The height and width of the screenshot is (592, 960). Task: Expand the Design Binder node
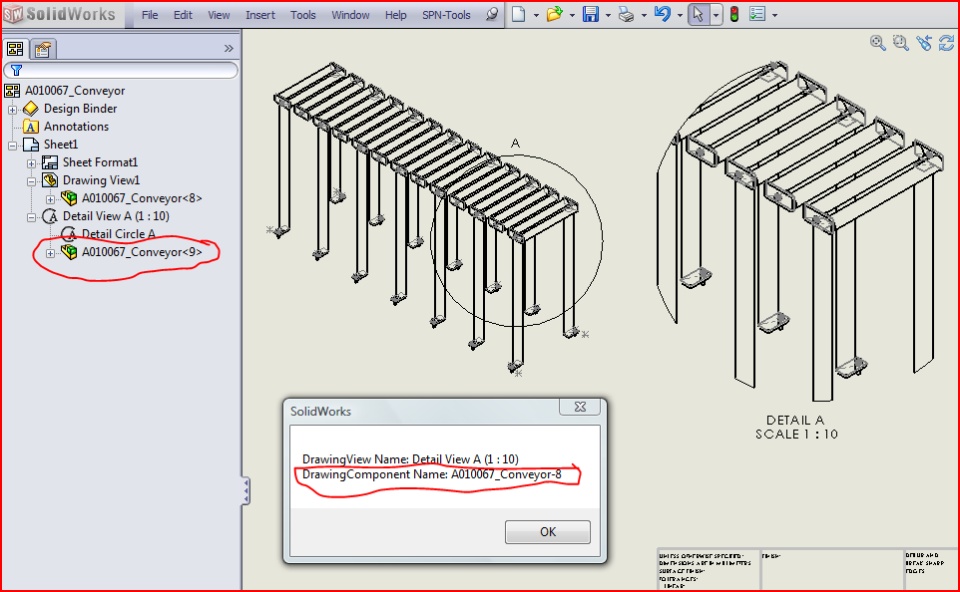coord(12,110)
